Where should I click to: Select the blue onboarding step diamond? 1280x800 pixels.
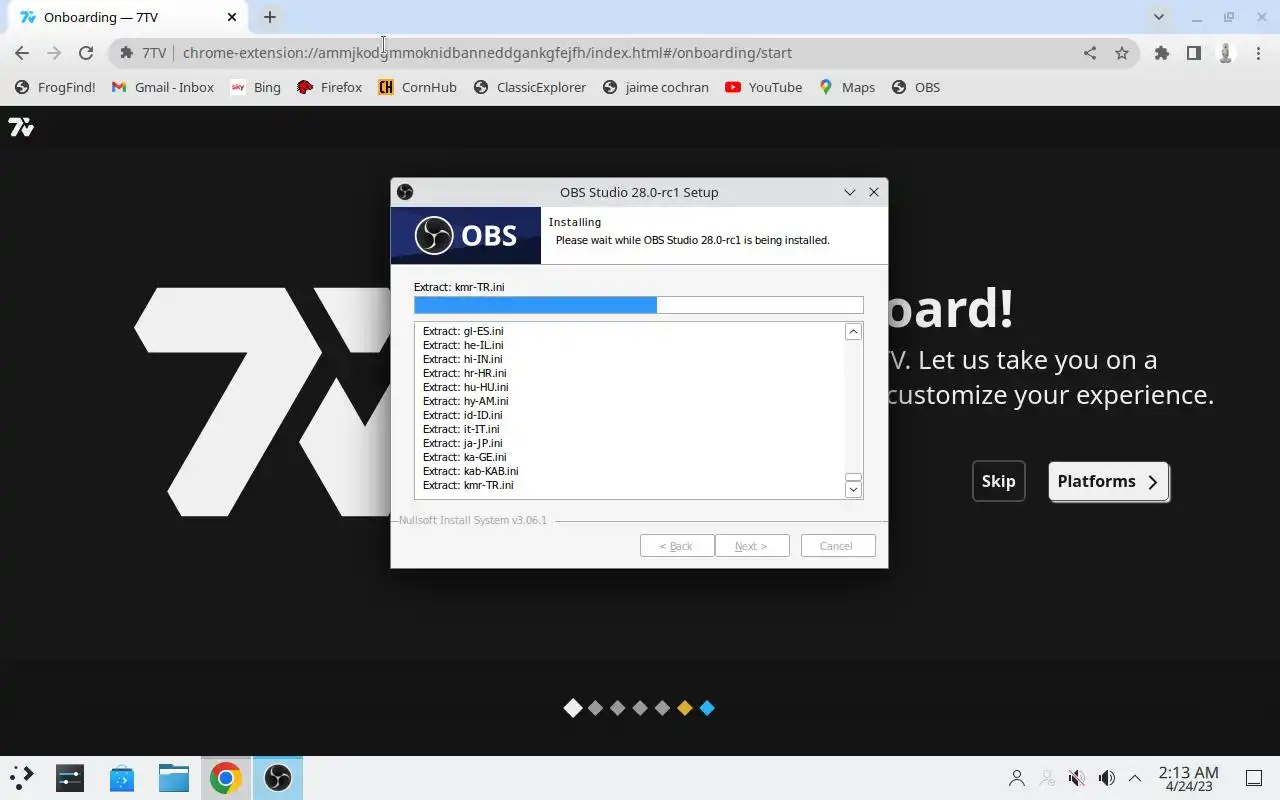[707, 708]
